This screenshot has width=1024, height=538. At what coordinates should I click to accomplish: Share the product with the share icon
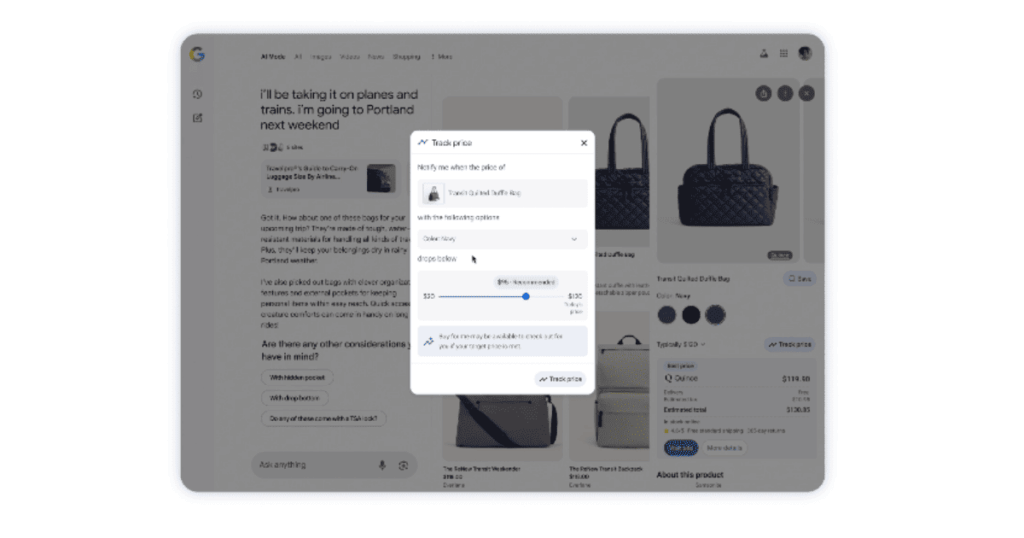[763, 93]
